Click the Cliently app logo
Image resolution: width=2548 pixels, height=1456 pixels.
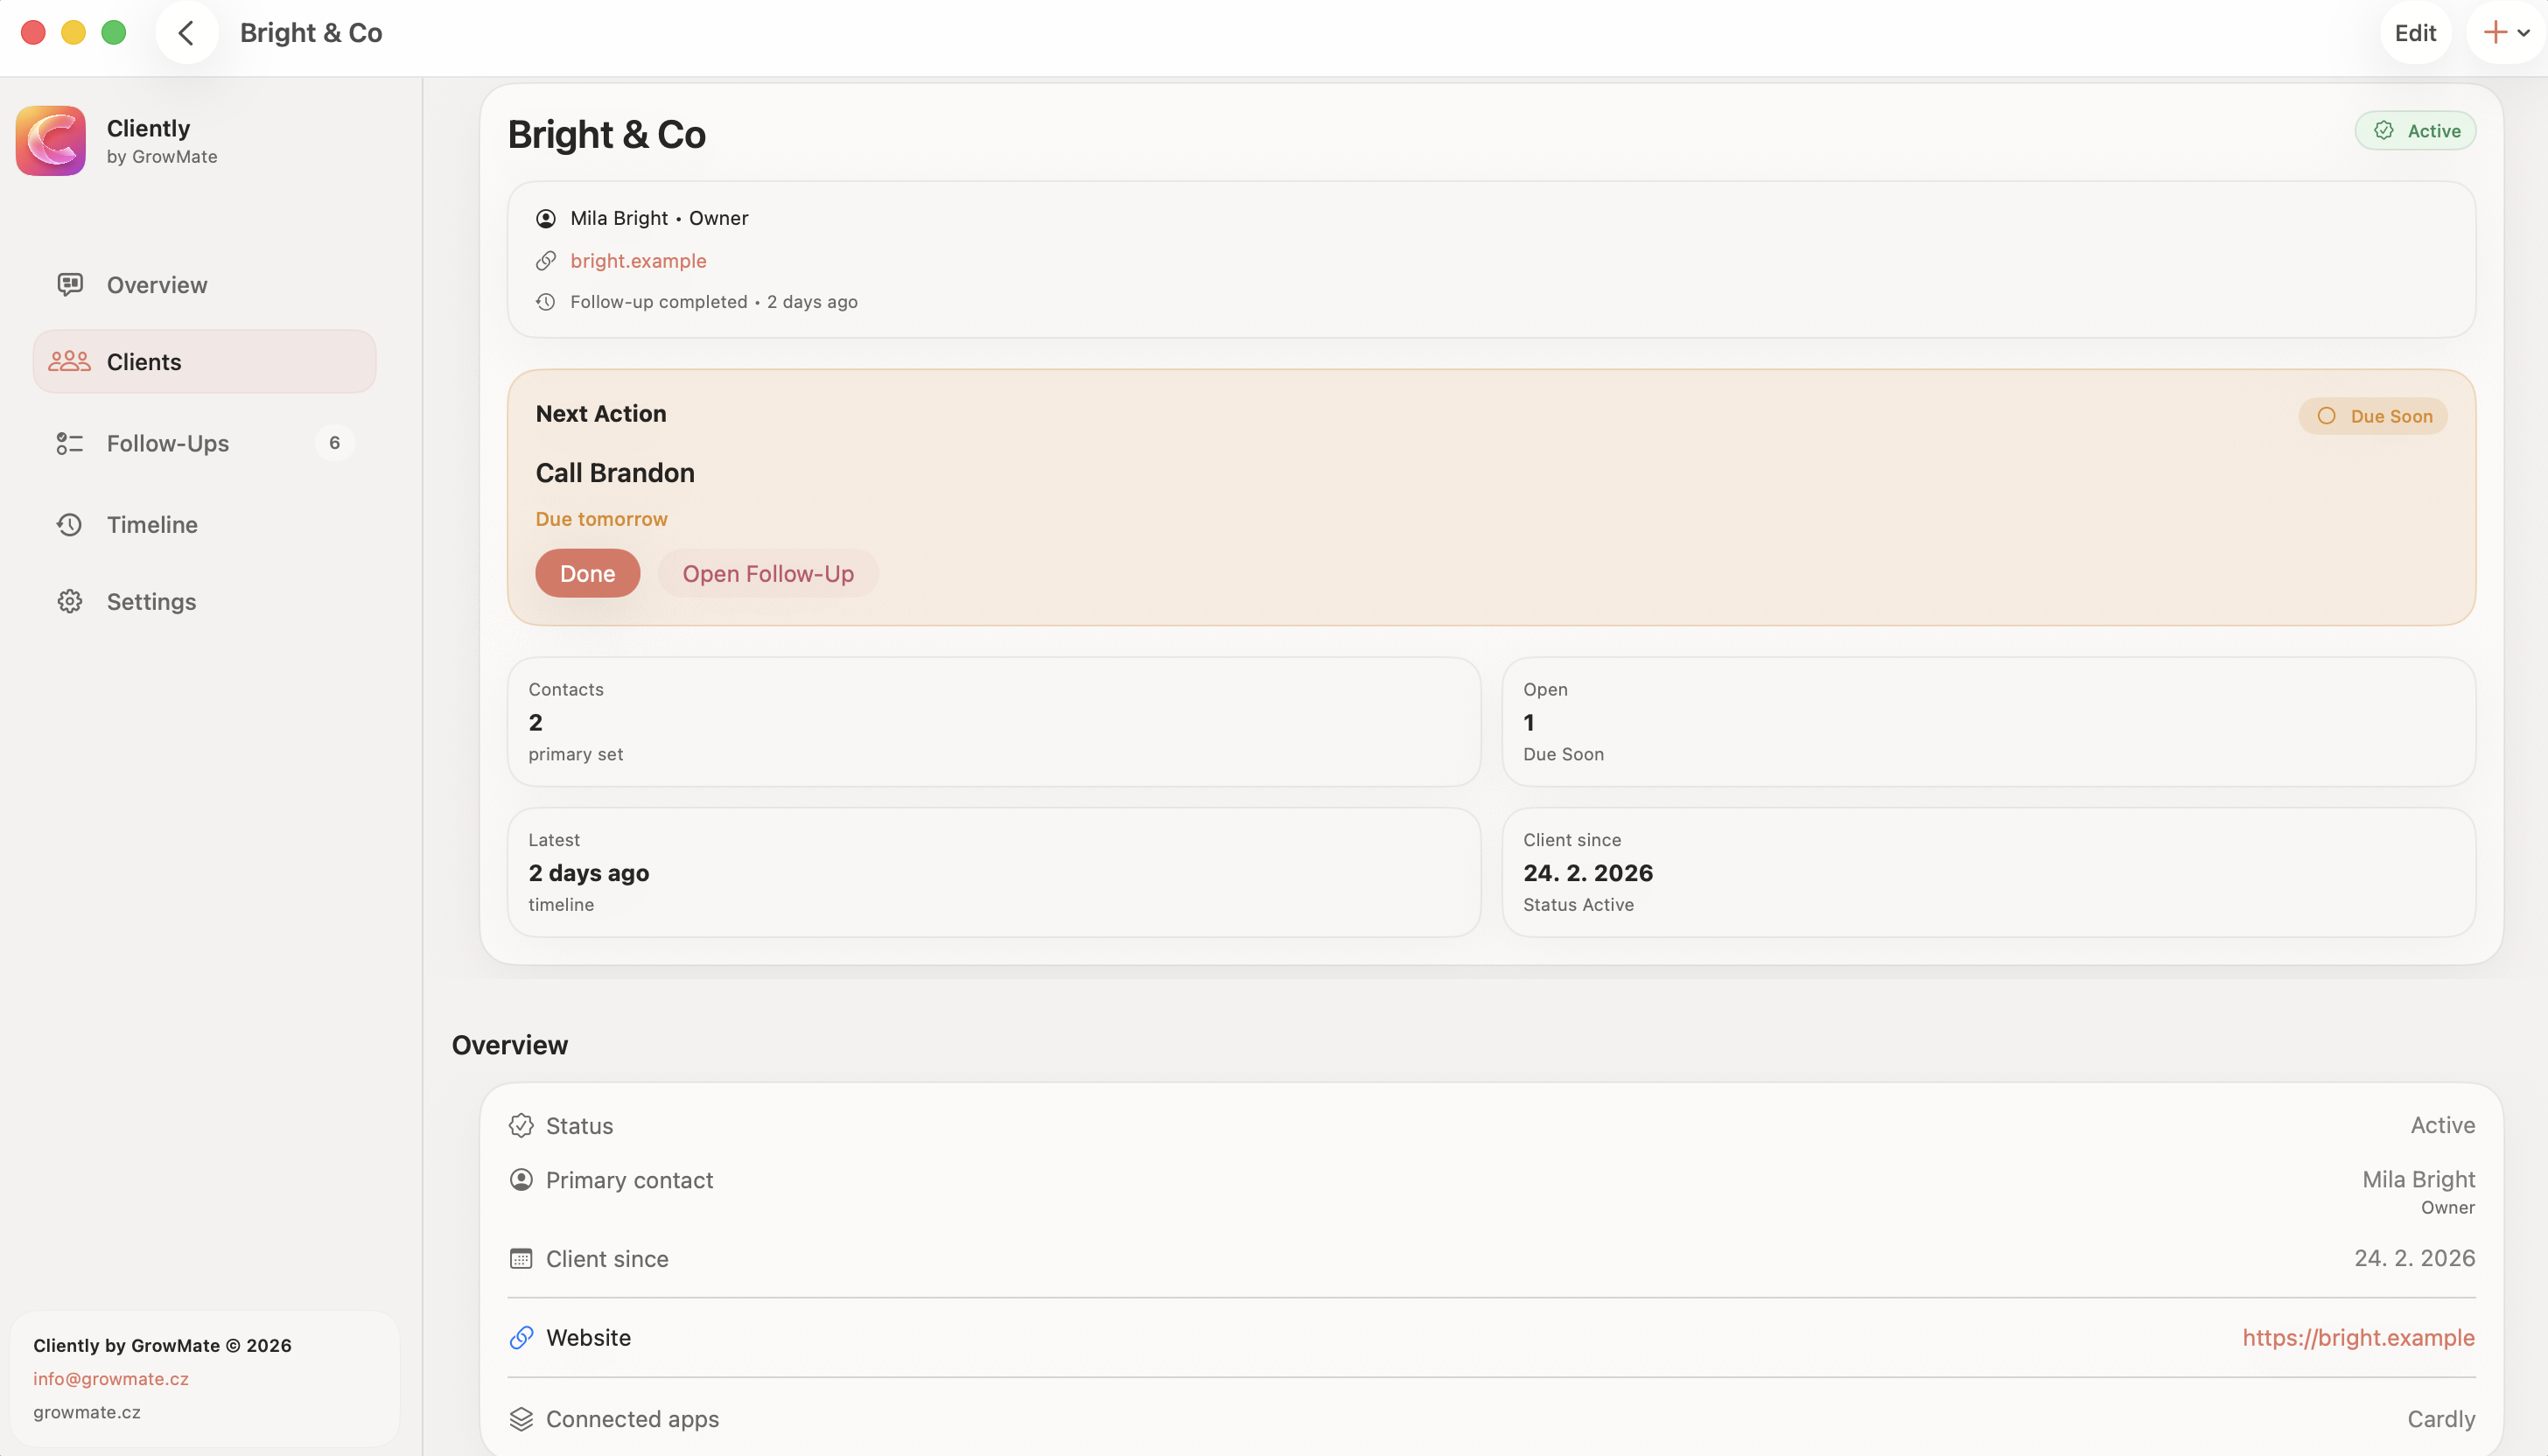point(51,140)
